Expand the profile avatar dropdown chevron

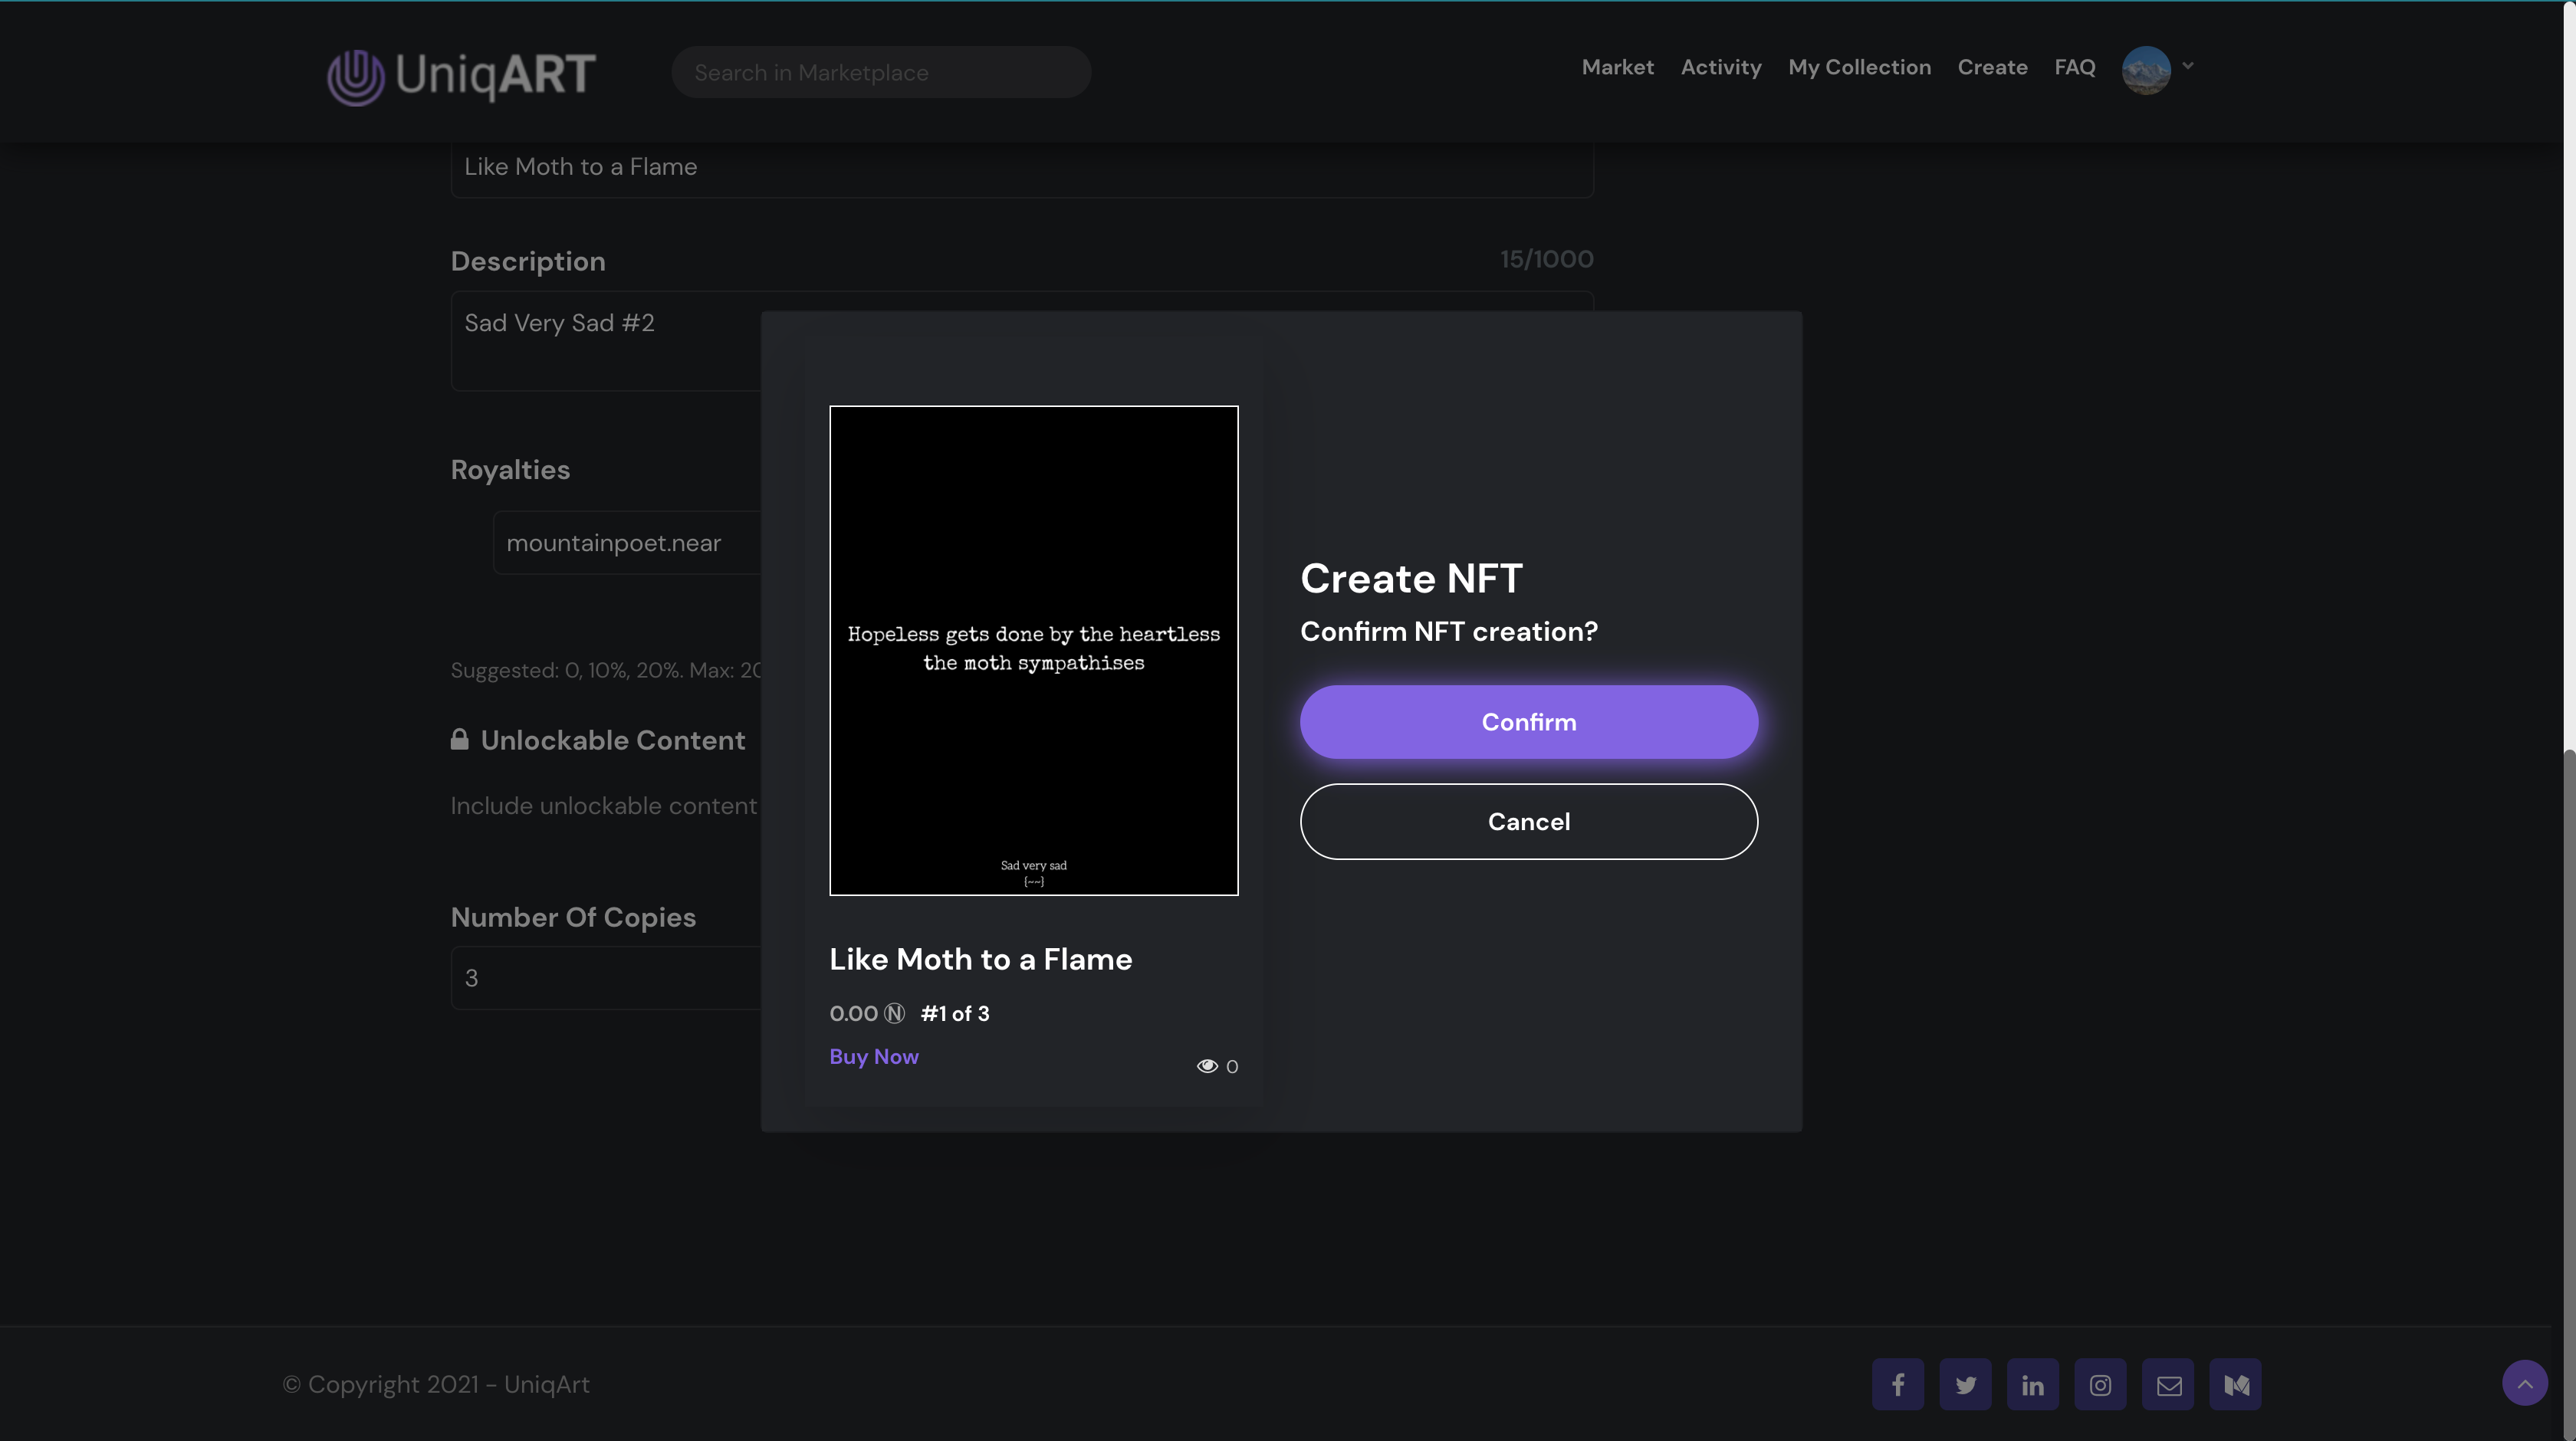(2188, 66)
